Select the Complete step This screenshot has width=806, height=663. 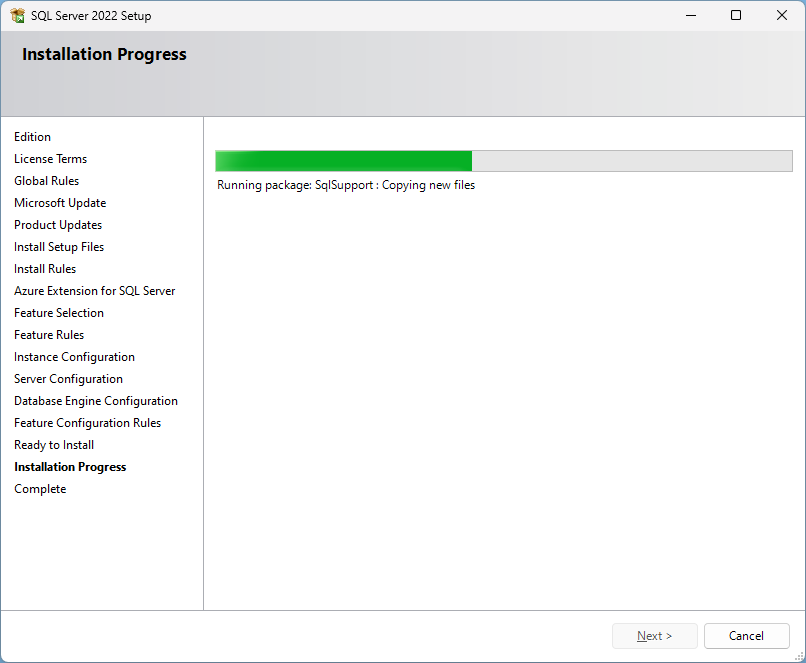(x=40, y=489)
